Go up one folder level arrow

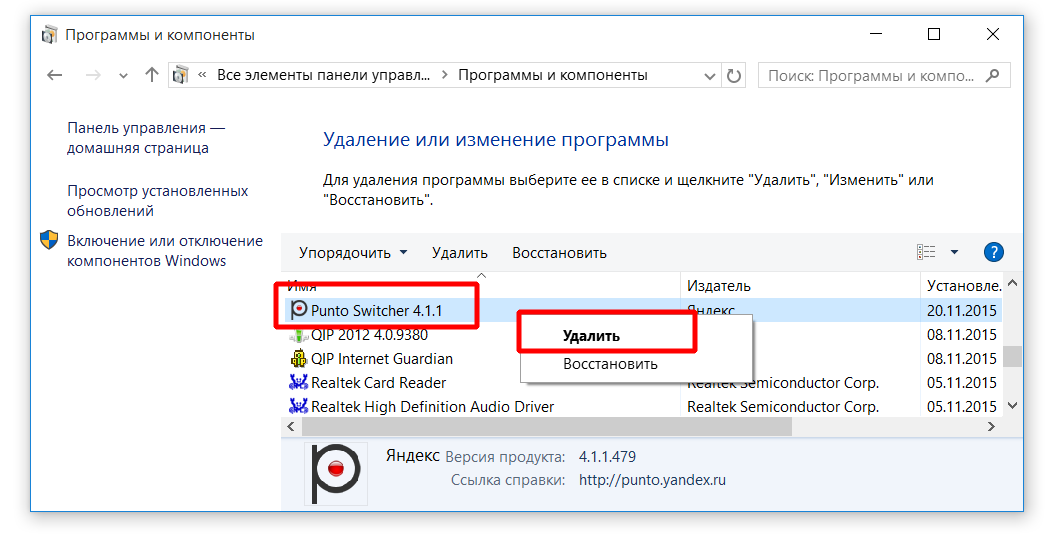click(x=152, y=75)
